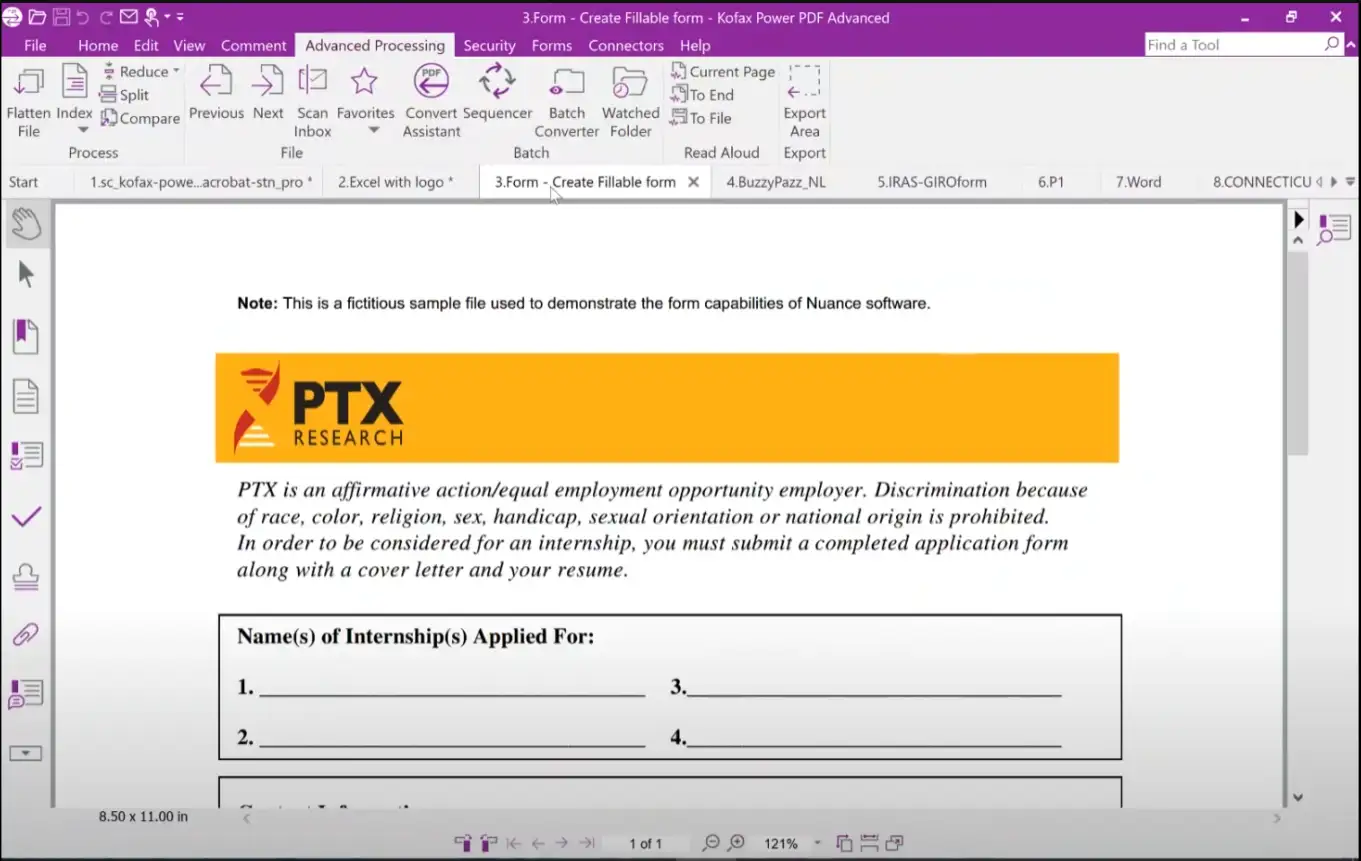Open the Watched Folder tool
Image resolution: width=1361 pixels, height=861 pixels.
(x=630, y=100)
